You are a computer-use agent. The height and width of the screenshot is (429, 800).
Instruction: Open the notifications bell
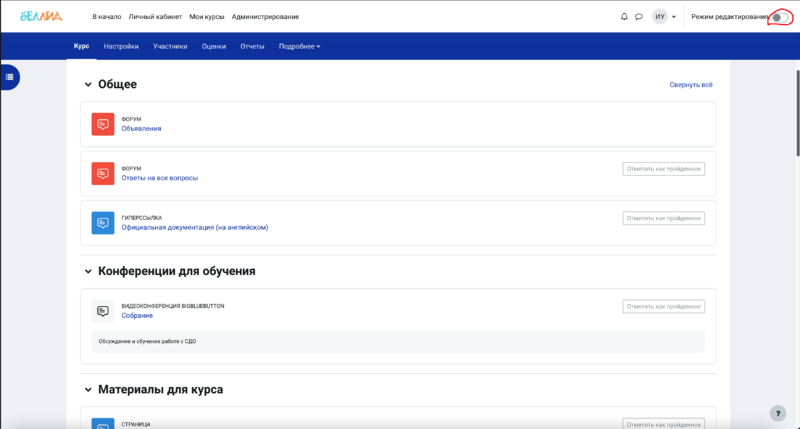[x=623, y=17]
